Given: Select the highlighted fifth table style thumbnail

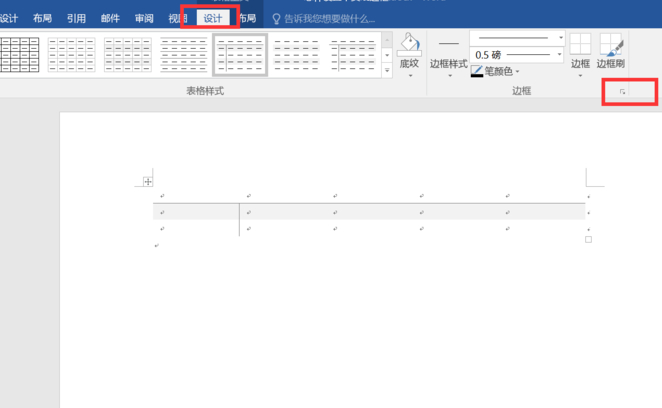Looking at the screenshot, I should [x=240, y=55].
